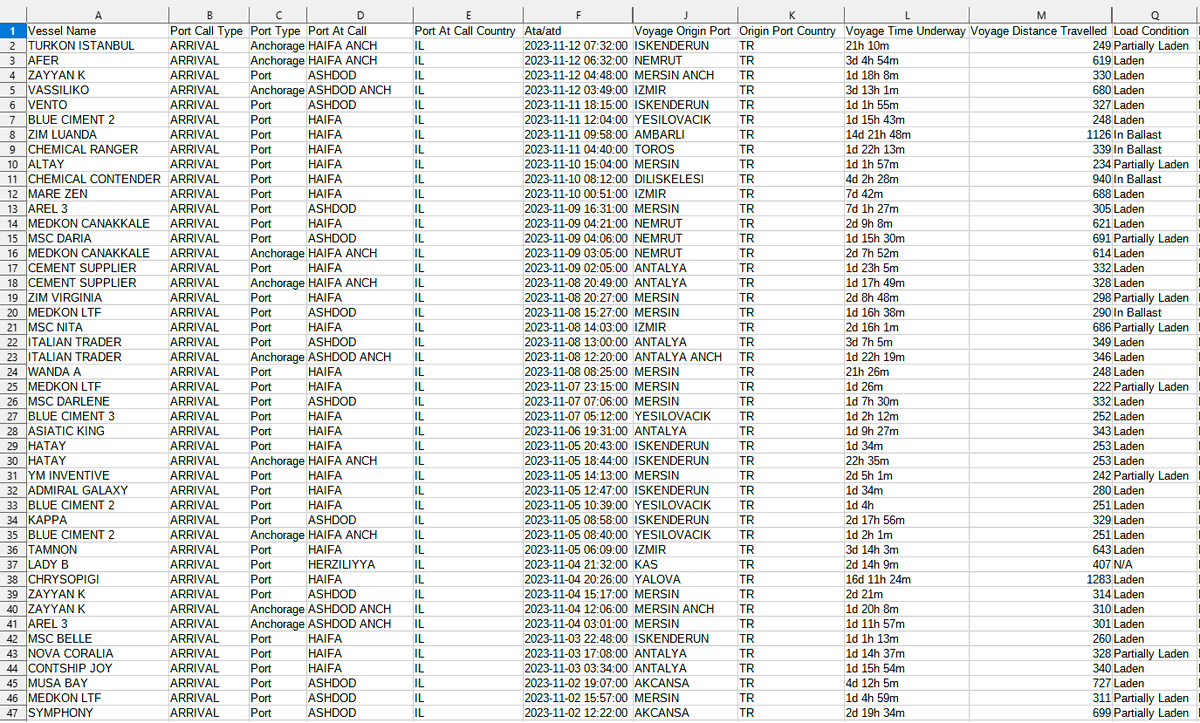
Task: Select column M header
Action: pyautogui.click(x=1041, y=15)
